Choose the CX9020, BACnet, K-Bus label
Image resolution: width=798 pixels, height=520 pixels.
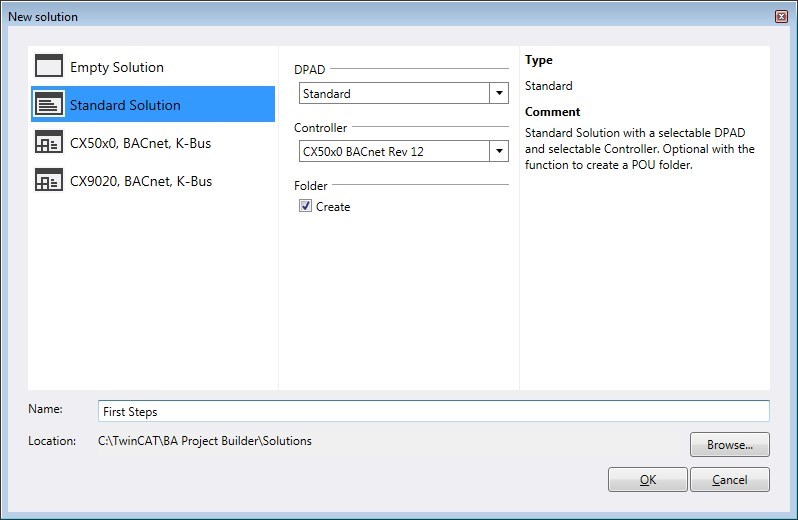tap(141, 181)
